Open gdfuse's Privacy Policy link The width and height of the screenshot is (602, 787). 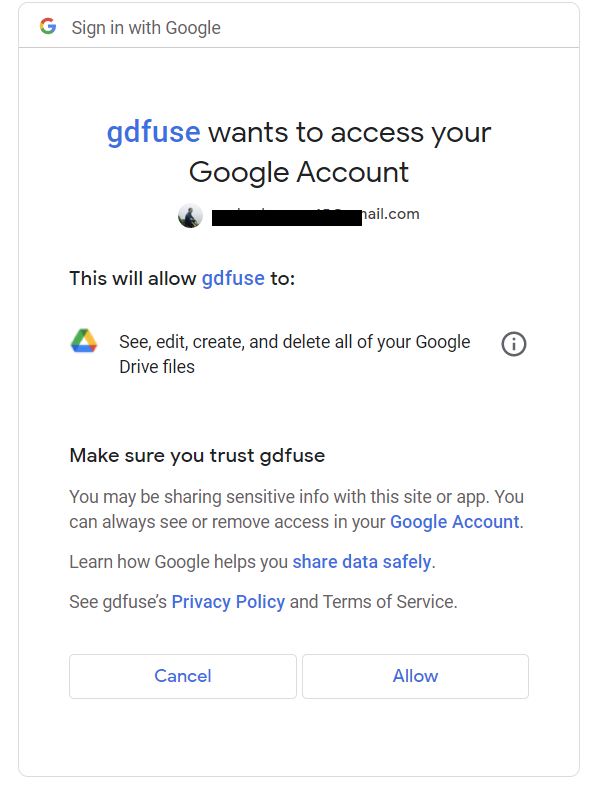pos(228,601)
